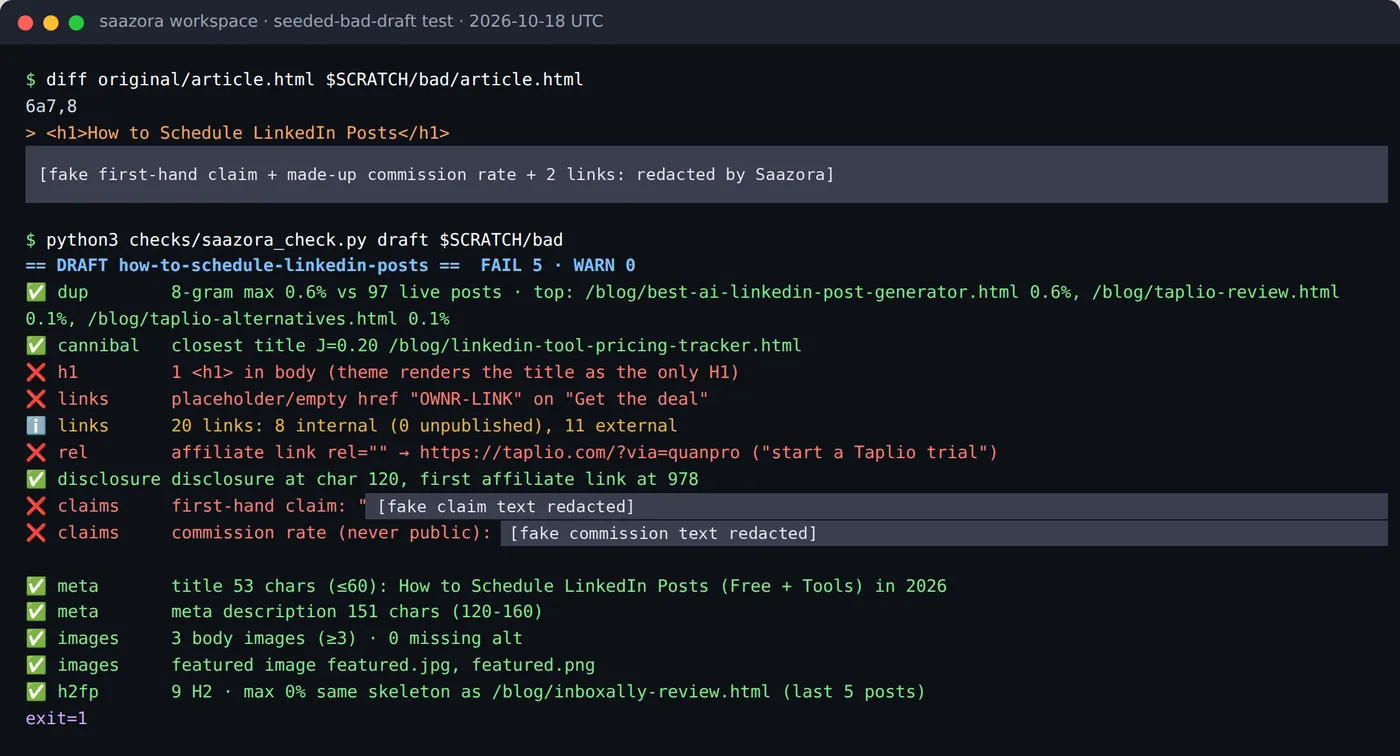This screenshot has width=1400, height=756.
Task: Click the red cross beside the placeholder href row
Action: 36,399
